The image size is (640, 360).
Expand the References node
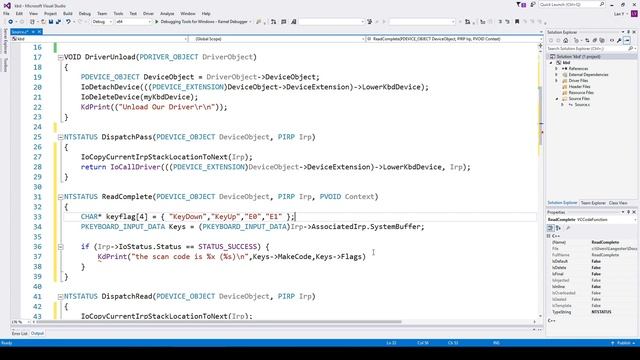(x=556, y=69)
